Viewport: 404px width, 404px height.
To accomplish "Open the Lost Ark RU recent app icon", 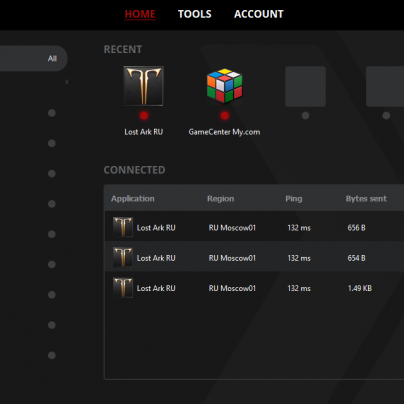I will [x=144, y=86].
